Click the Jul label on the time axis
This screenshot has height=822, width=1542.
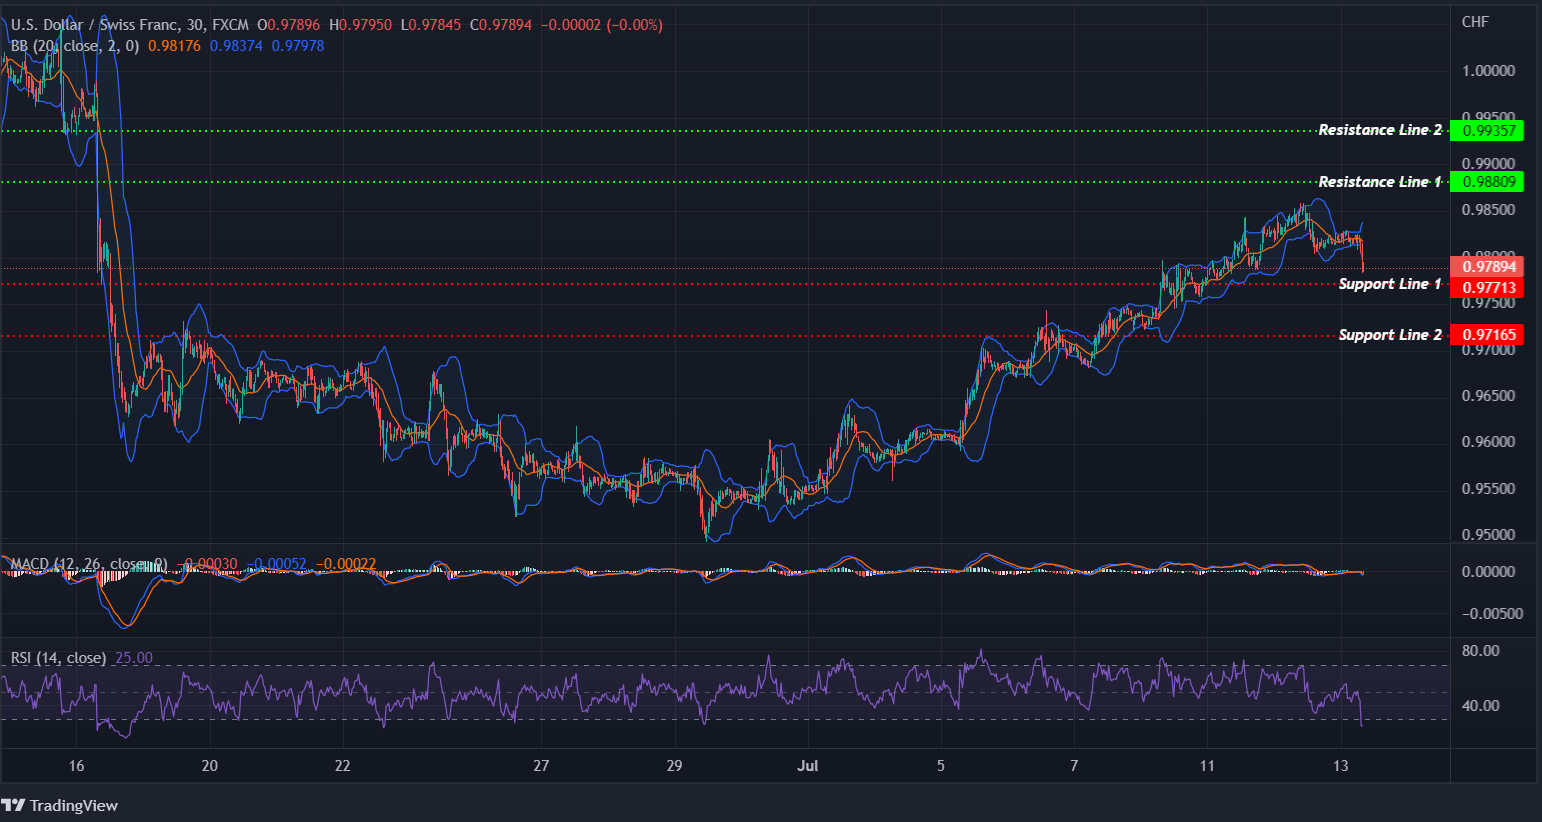tap(808, 765)
